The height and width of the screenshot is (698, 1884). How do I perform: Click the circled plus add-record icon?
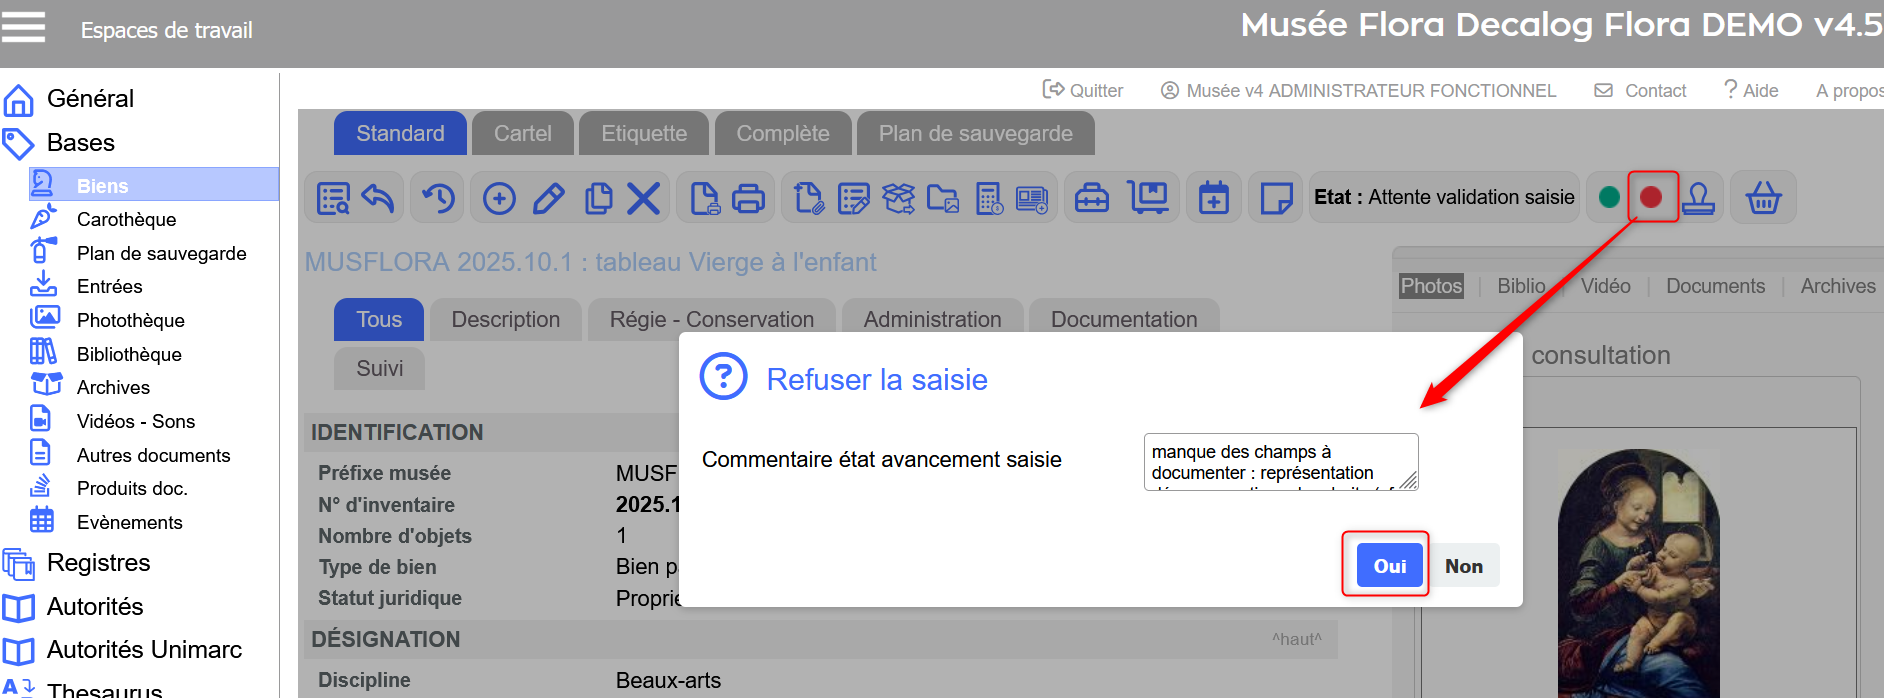click(x=499, y=198)
